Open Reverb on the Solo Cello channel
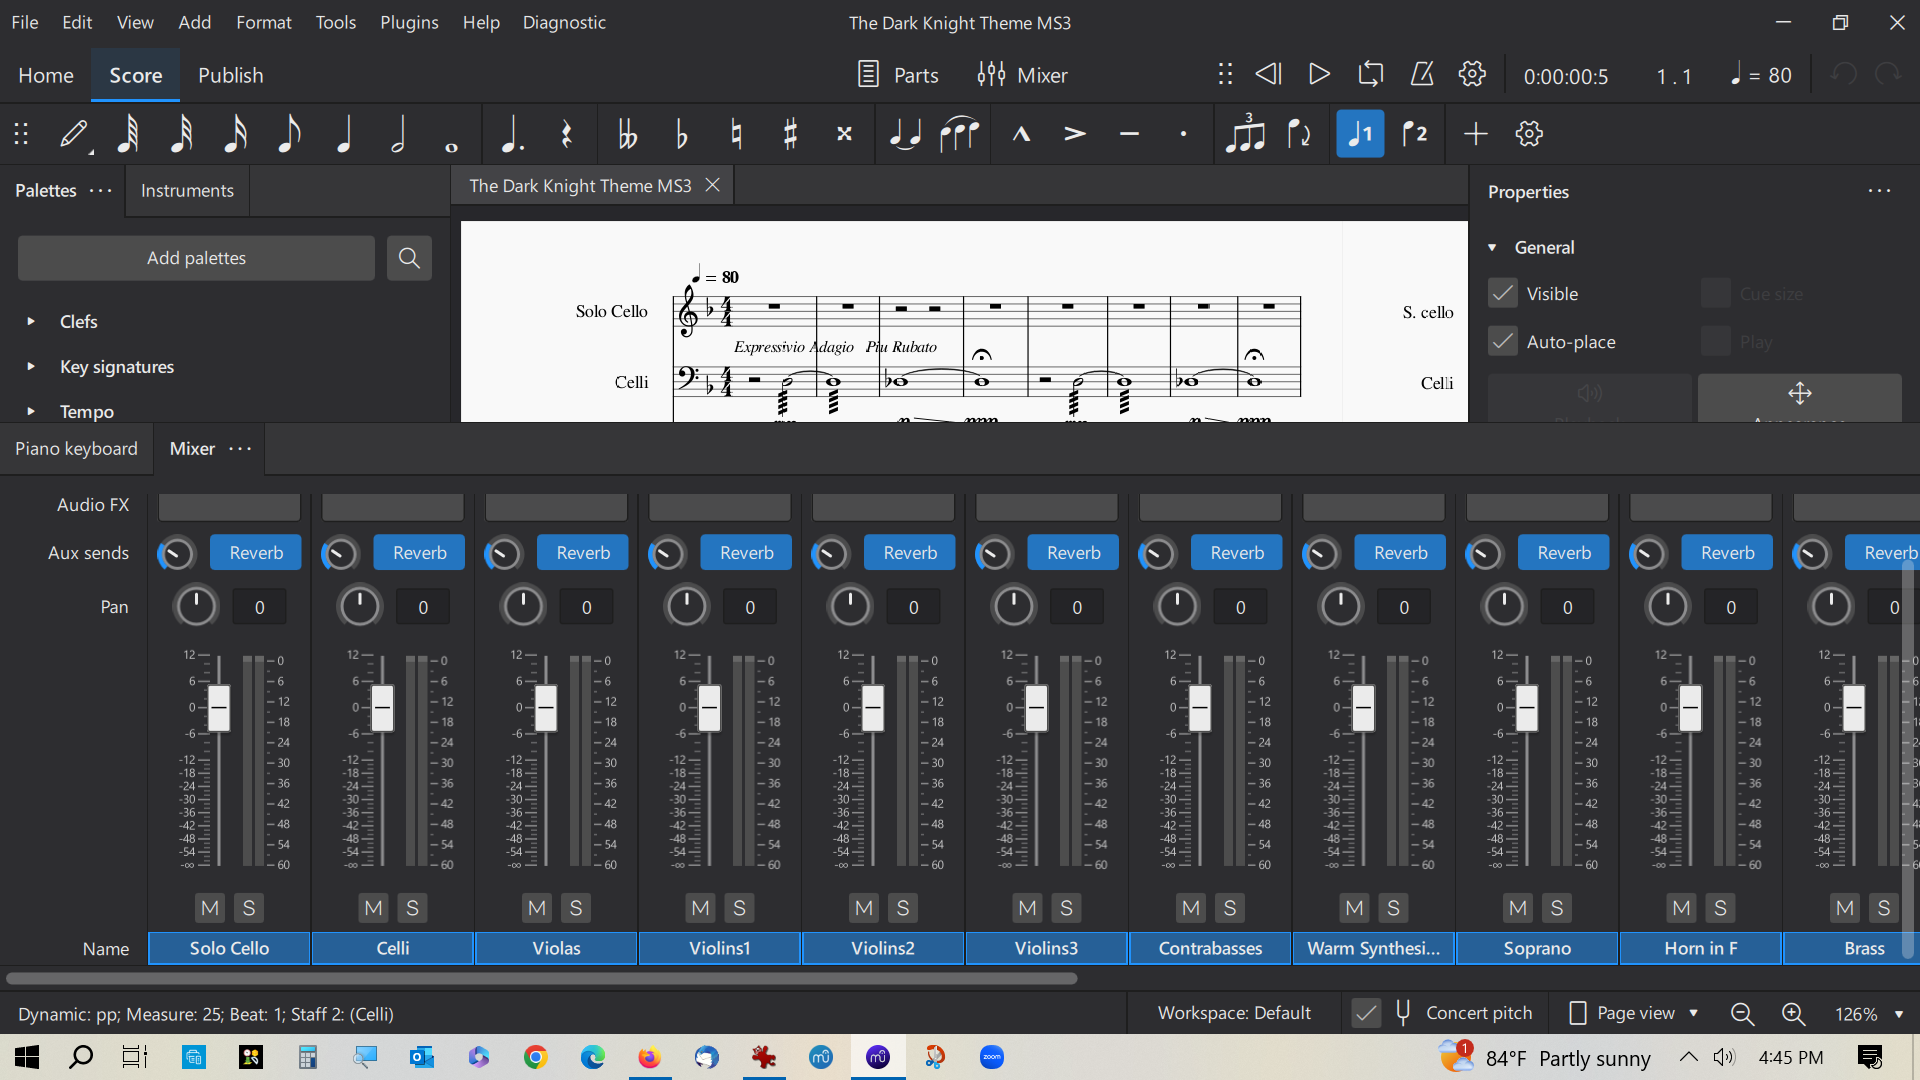The width and height of the screenshot is (1920, 1080). coord(255,551)
